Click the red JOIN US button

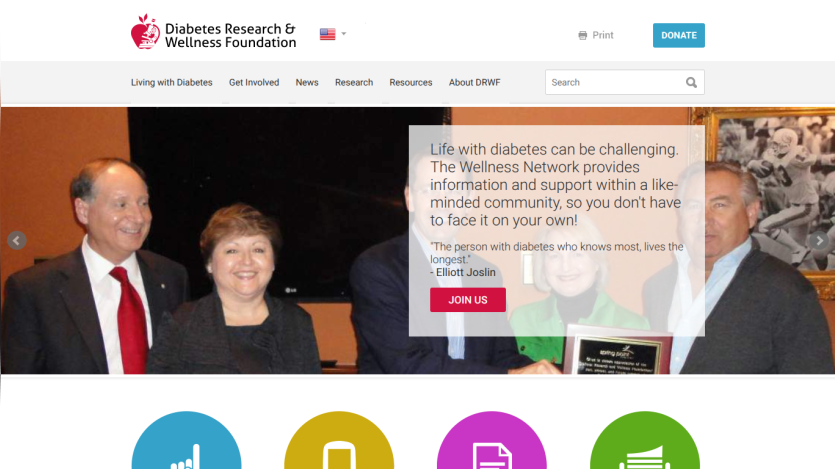(468, 300)
